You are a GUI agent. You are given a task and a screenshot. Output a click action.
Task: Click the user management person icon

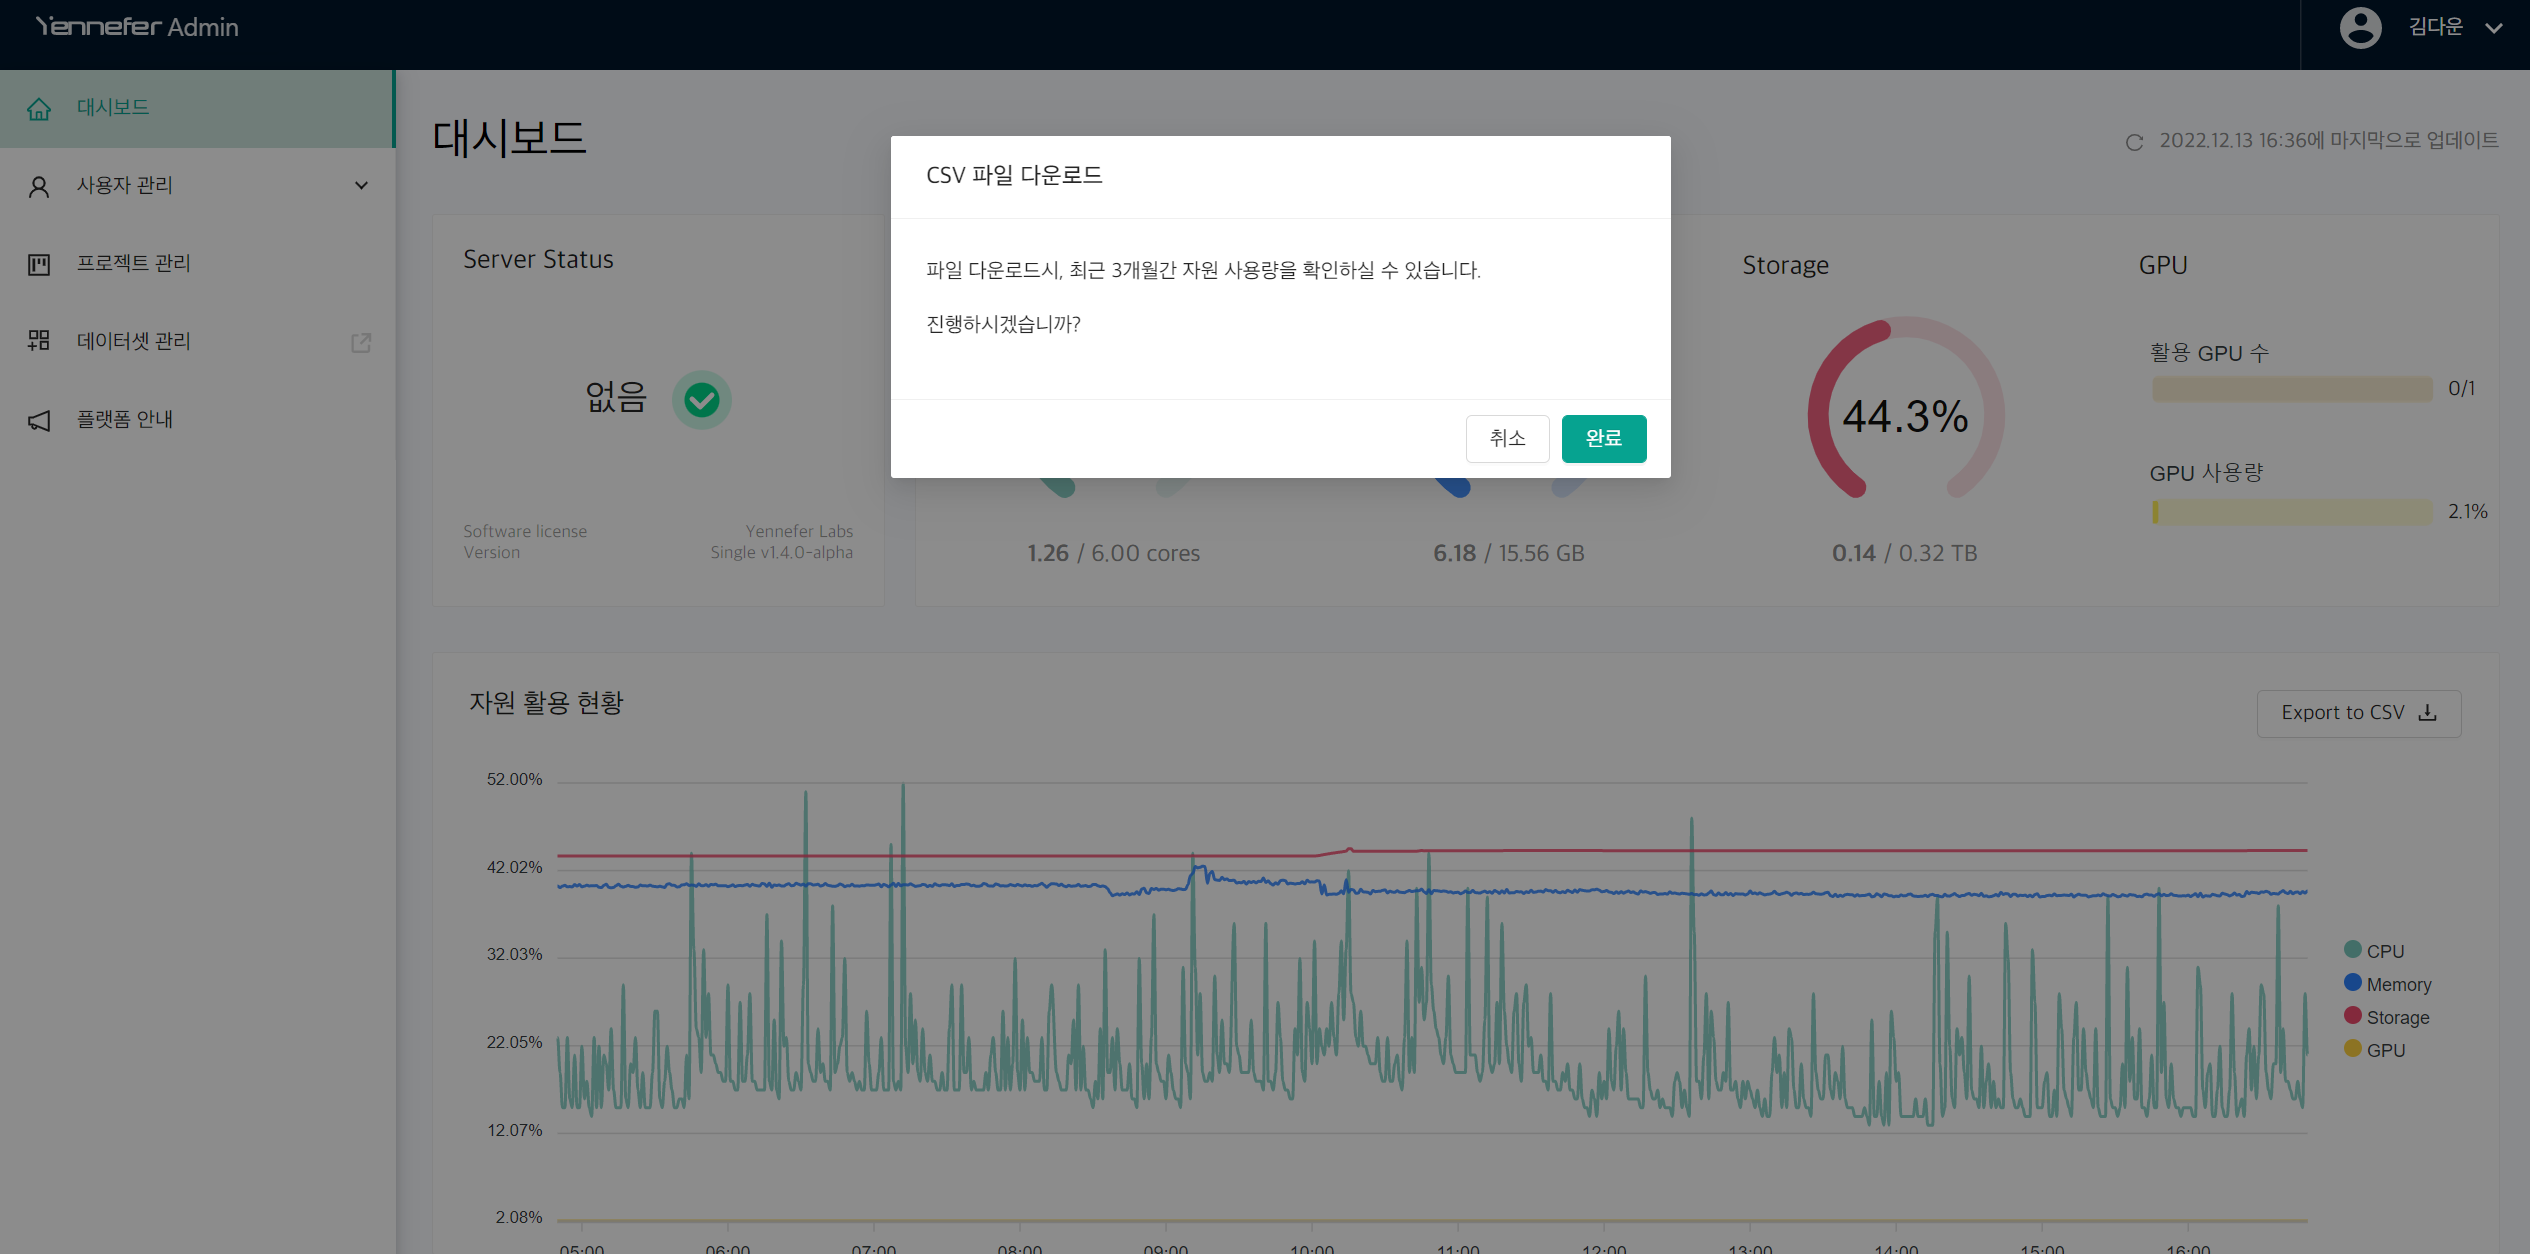click(39, 186)
